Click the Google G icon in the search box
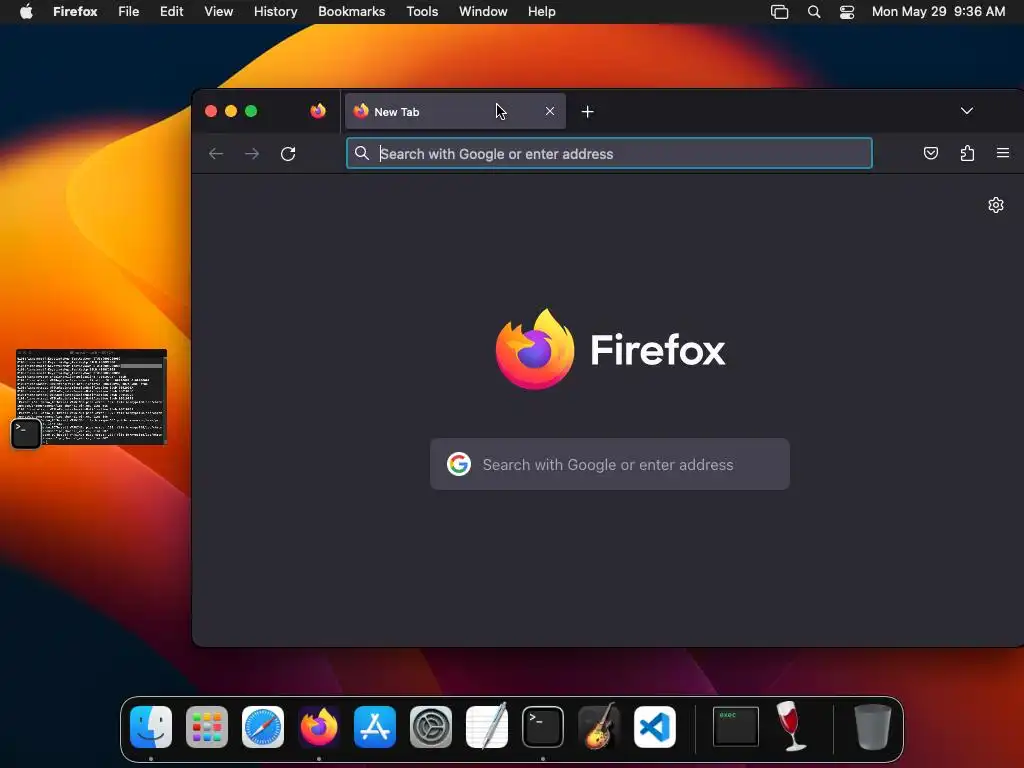The height and width of the screenshot is (768, 1024). click(x=458, y=464)
